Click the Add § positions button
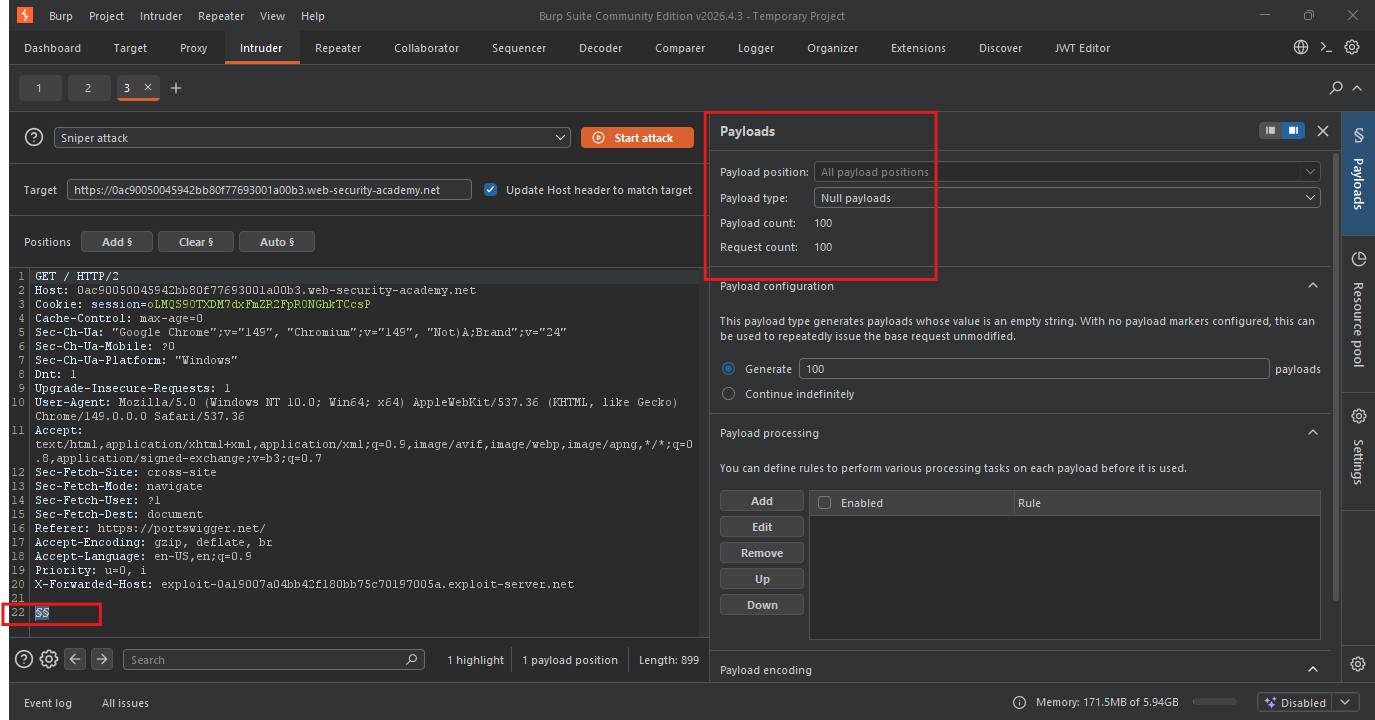1375x720 pixels. (x=117, y=242)
